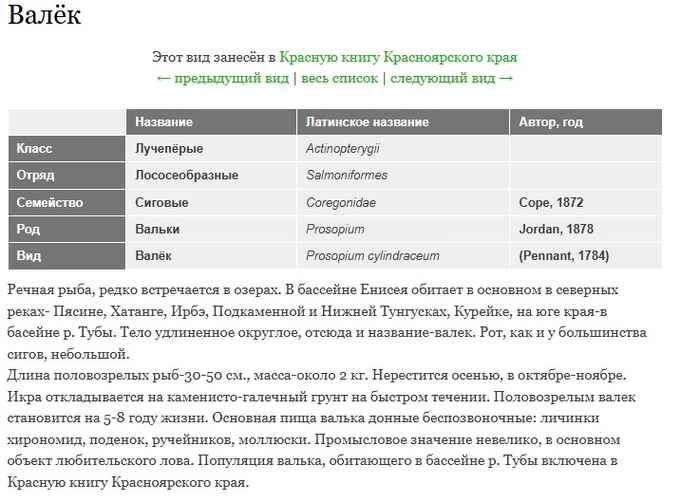Click the Вальки cell
The image size is (700, 502).
click(x=211, y=229)
